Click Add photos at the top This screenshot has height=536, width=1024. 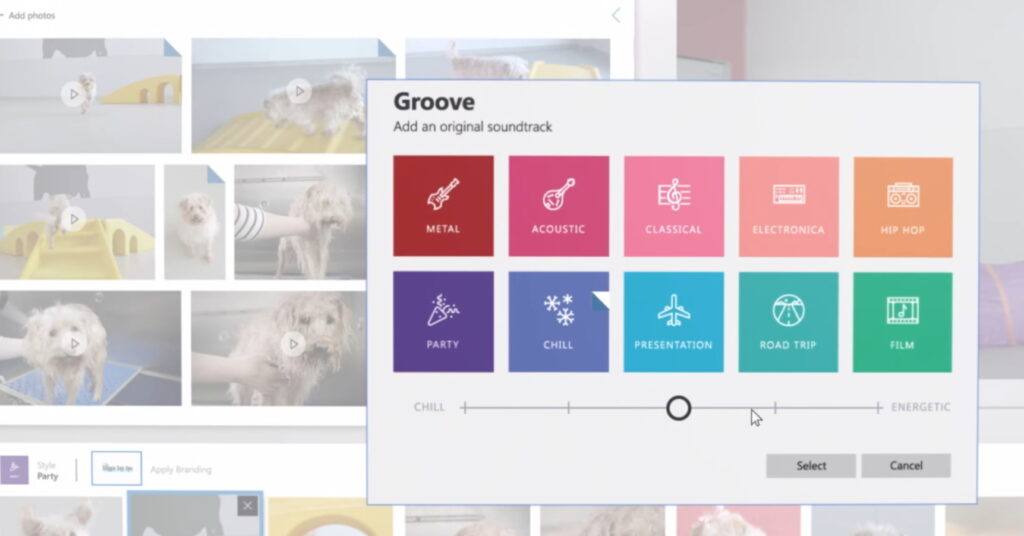click(x=29, y=15)
